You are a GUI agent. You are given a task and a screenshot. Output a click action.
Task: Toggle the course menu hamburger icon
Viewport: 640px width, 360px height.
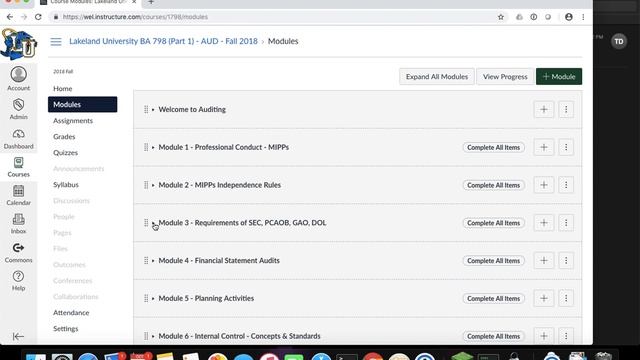click(56, 42)
